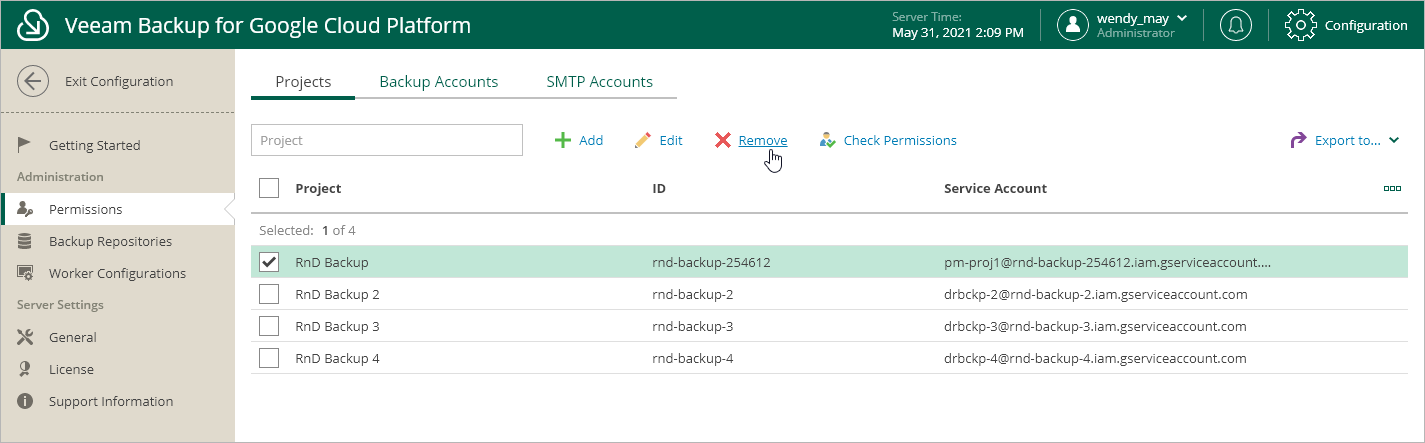The width and height of the screenshot is (1425, 443).
Task: Check the RnD Backup 2 checkbox
Action: coord(269,294)
